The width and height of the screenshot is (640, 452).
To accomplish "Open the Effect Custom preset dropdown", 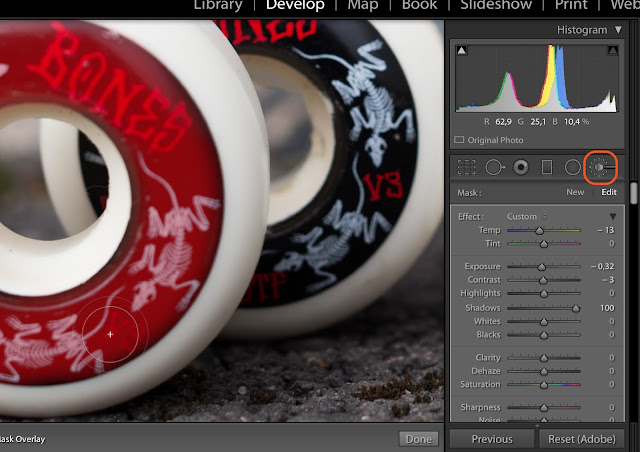I will click(x=527, y=216).
